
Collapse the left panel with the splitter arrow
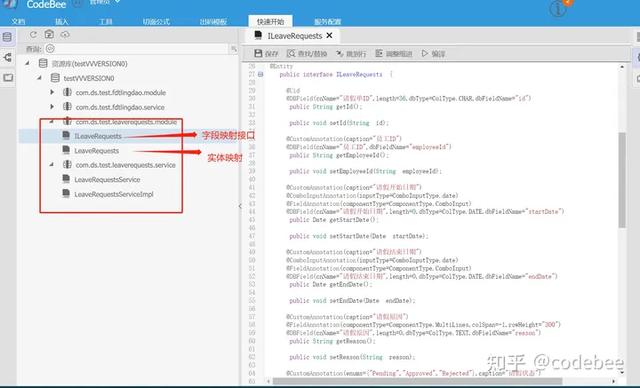point(240,206)
